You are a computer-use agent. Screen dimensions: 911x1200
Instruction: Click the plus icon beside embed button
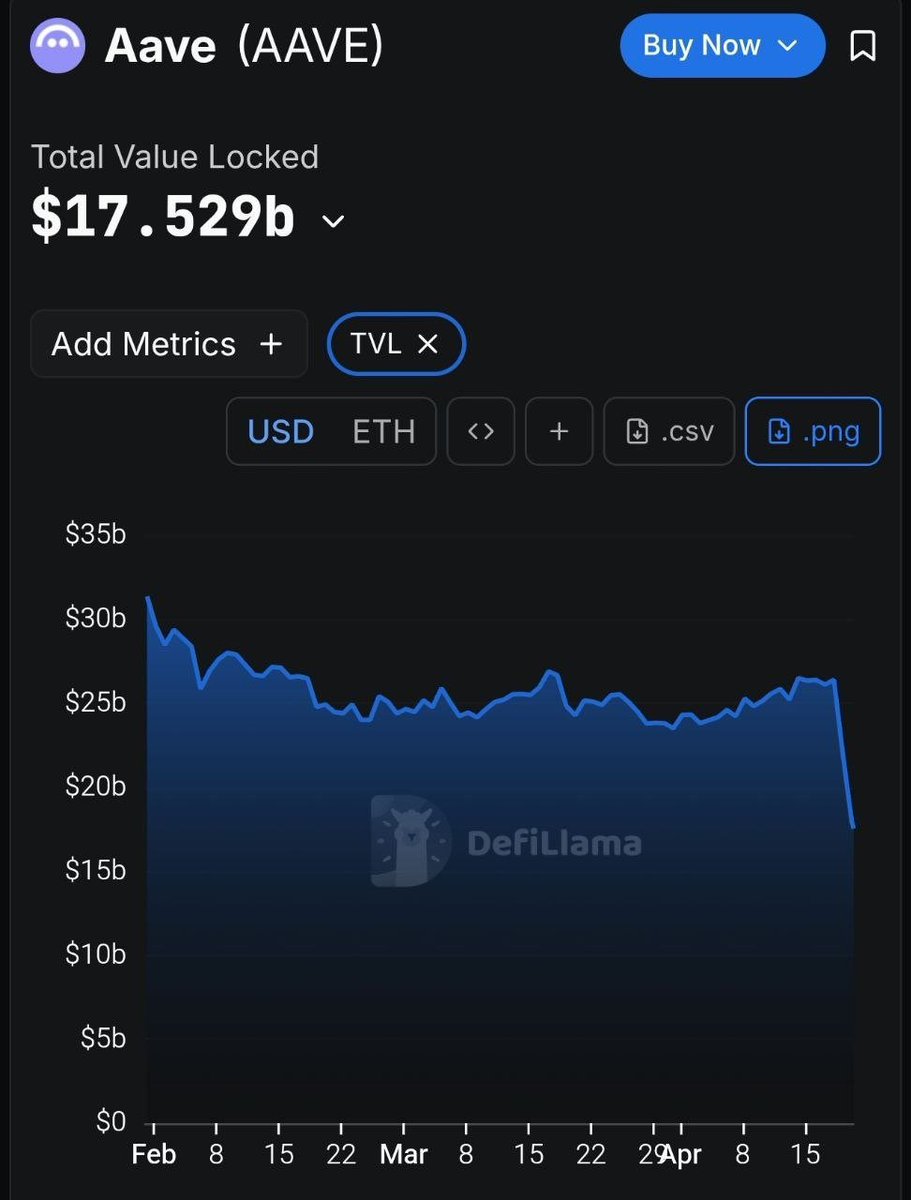[x=559, y=432]
